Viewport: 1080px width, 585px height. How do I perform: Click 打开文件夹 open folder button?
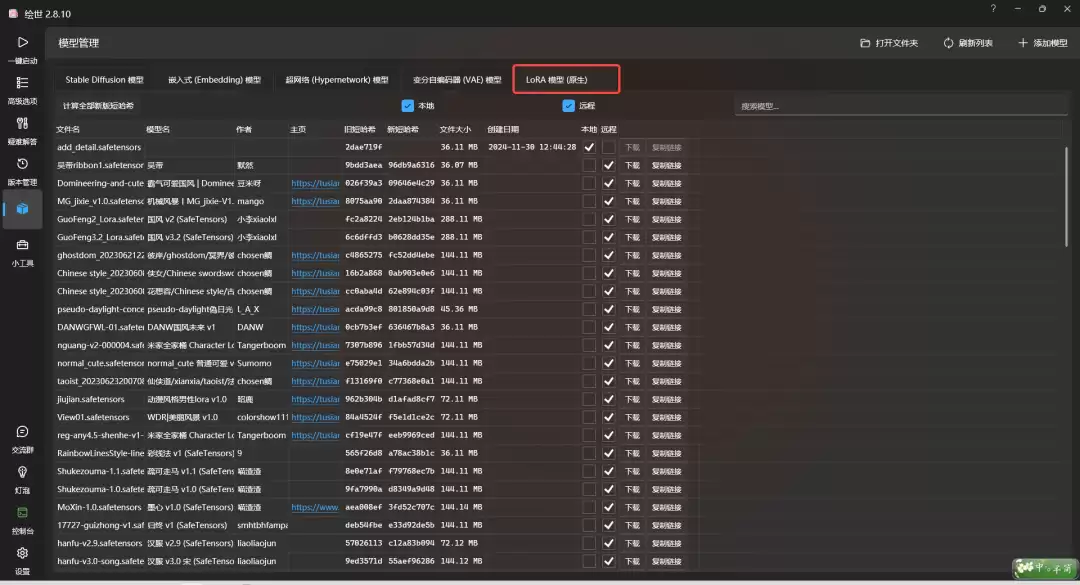889,44
